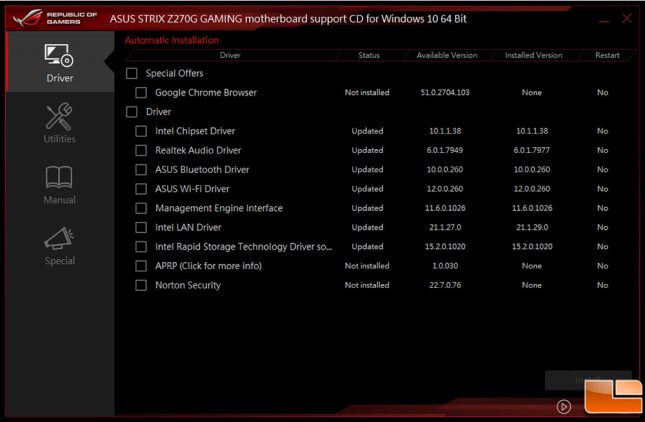Image resolution: width=645 pixels, height=422 pixels.
Task: Open the Manual book icon
Action: pyautogui.click(x=59, y=177)
